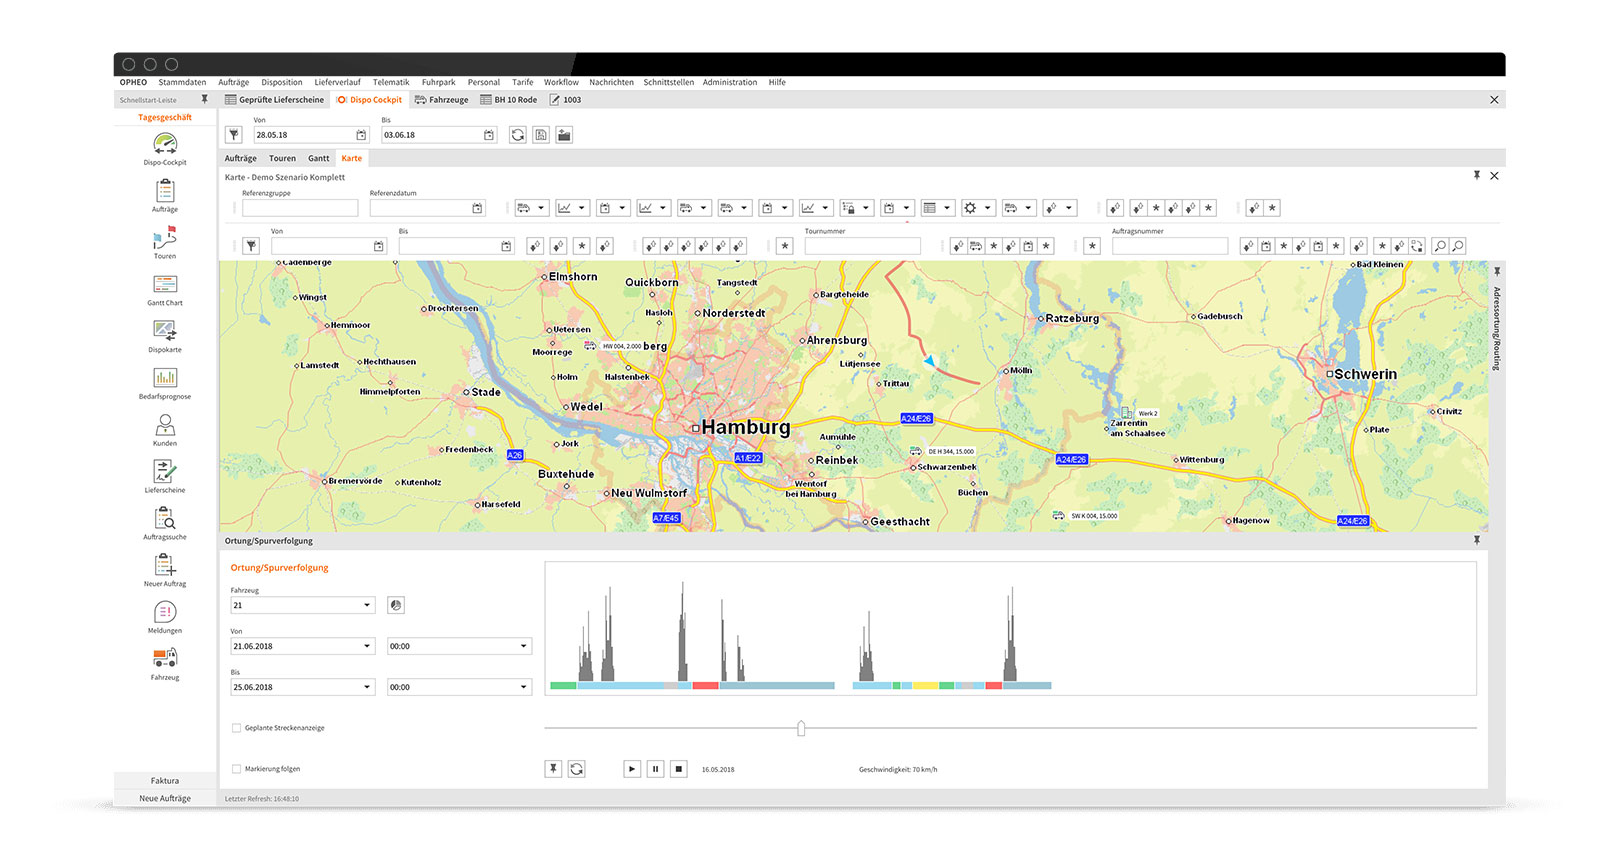Expand the gear settings dropdown arrow

pyautogui.click(x=987, y=208)
